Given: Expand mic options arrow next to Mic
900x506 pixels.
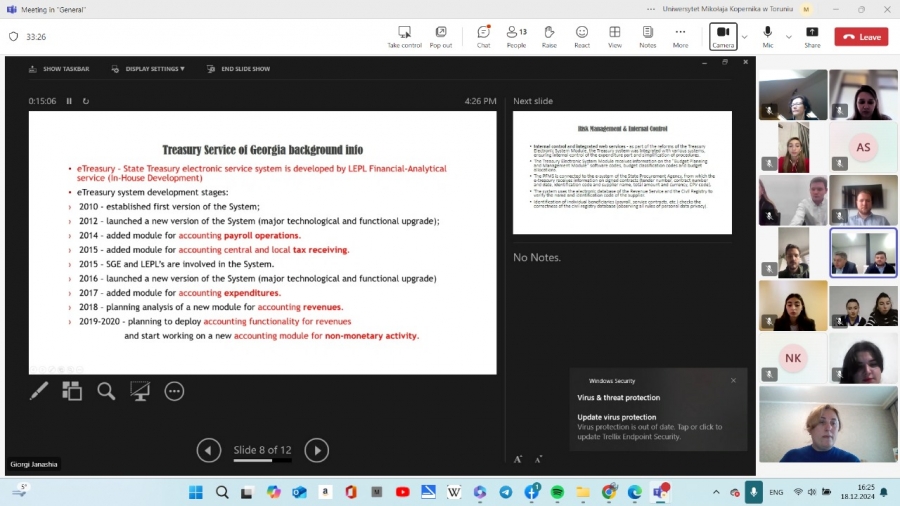Looking at the screenshot, I should pyautogui.click(x=789, y=37).
